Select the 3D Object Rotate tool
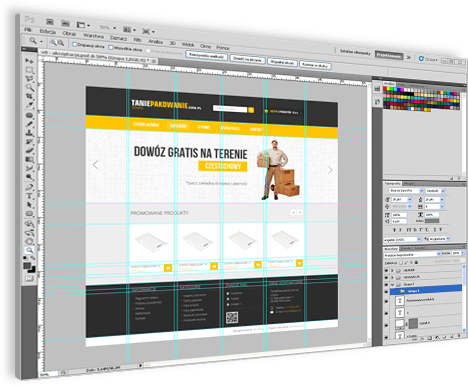This screenshot has height=386, width=468. coord(29,224)
